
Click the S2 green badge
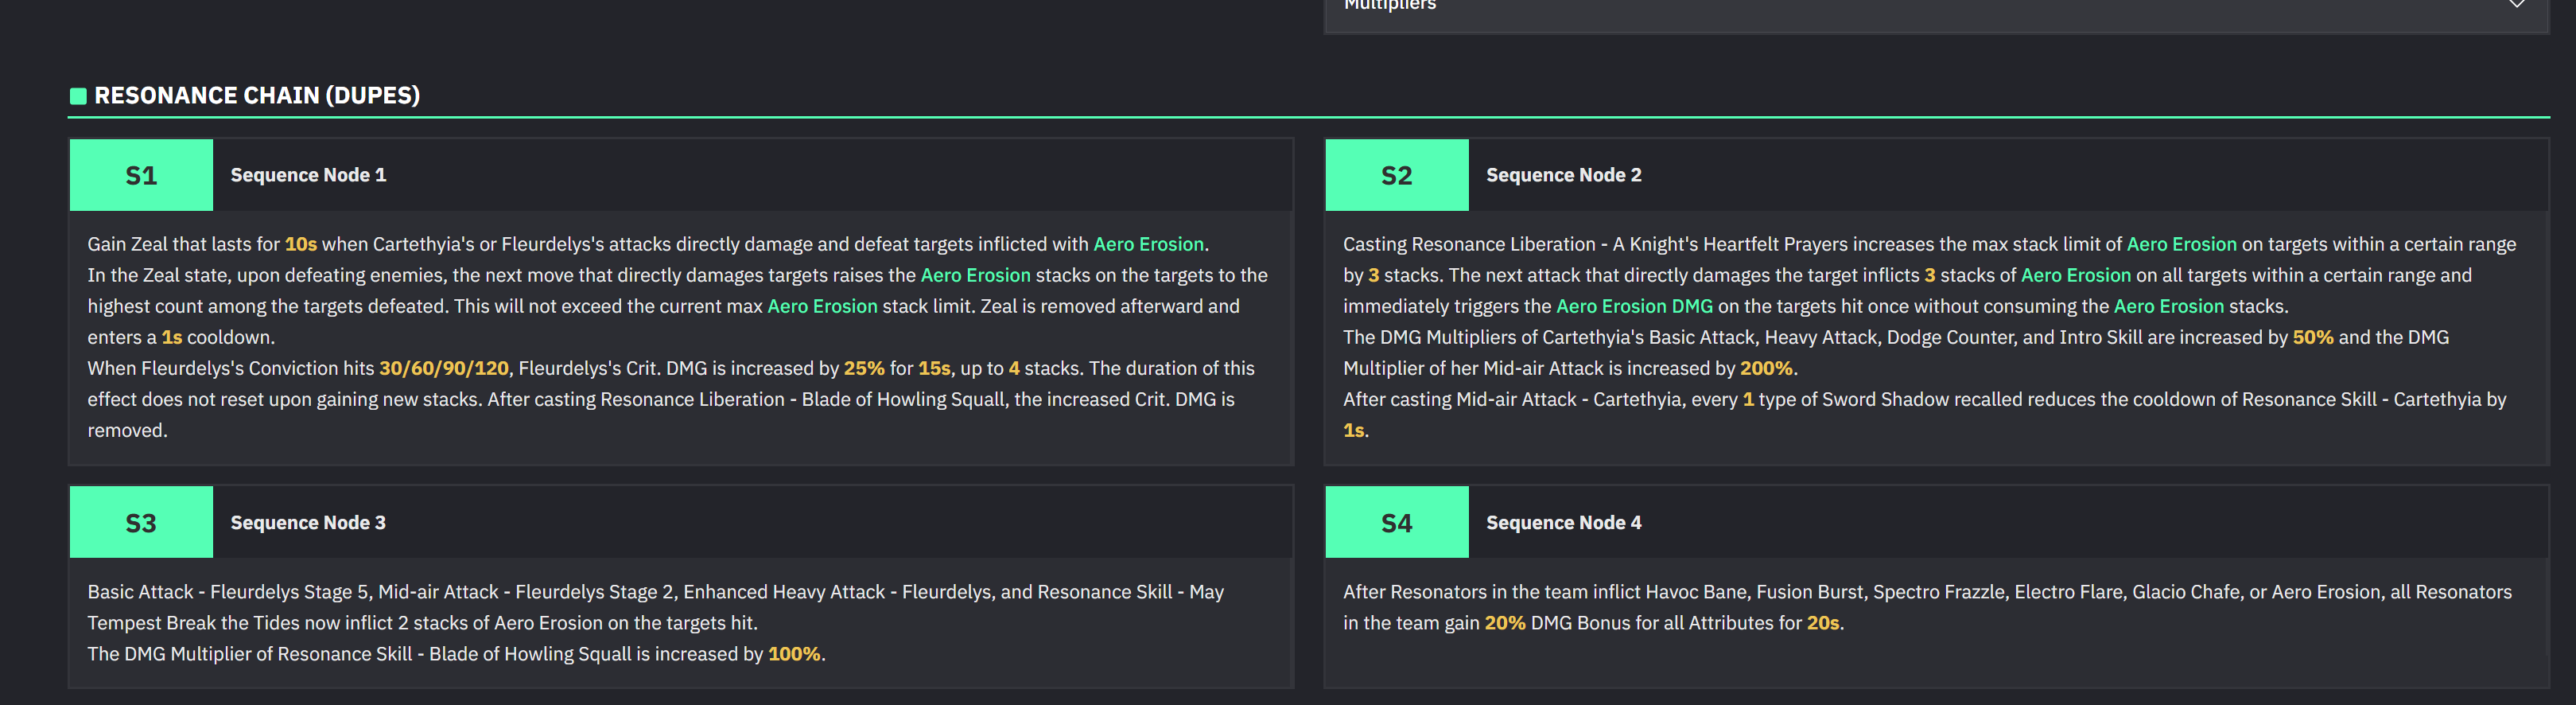click(x=1396, y=175)
